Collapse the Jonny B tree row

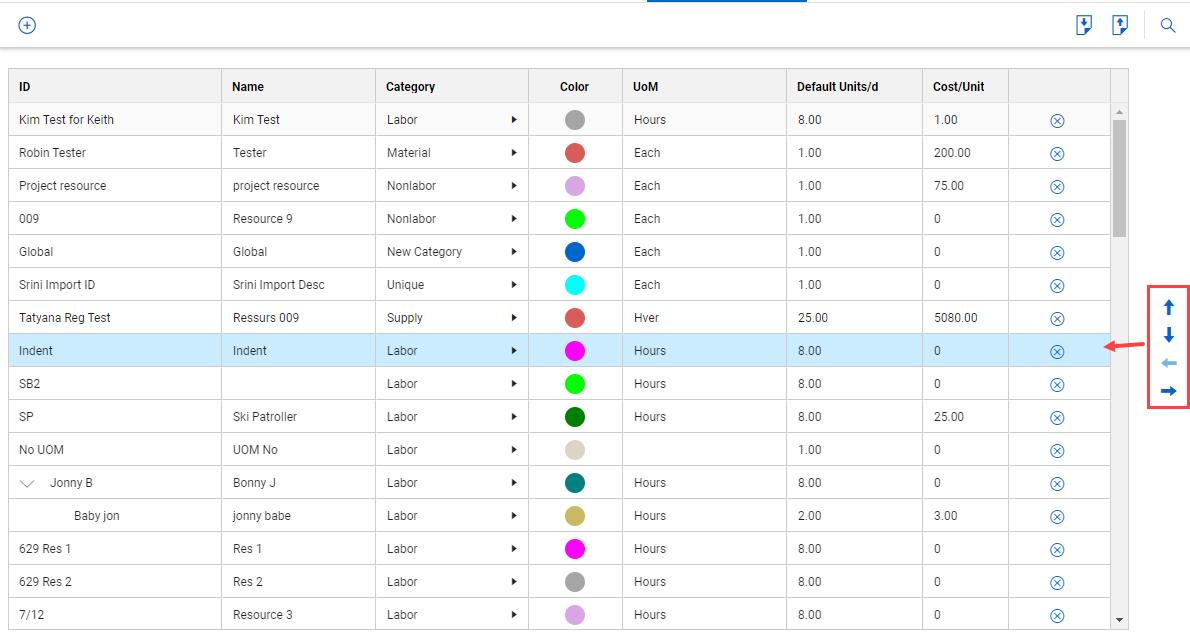click(x=27, y=483)
